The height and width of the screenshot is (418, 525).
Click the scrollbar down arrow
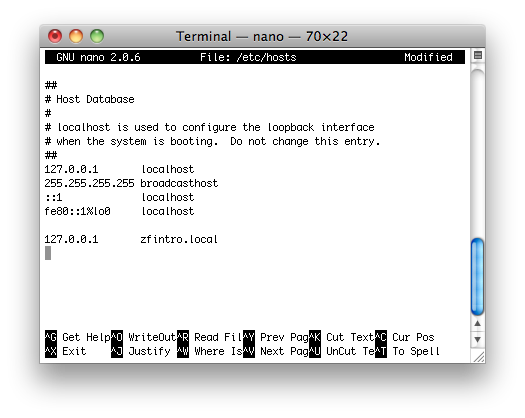tap(477, 339)
